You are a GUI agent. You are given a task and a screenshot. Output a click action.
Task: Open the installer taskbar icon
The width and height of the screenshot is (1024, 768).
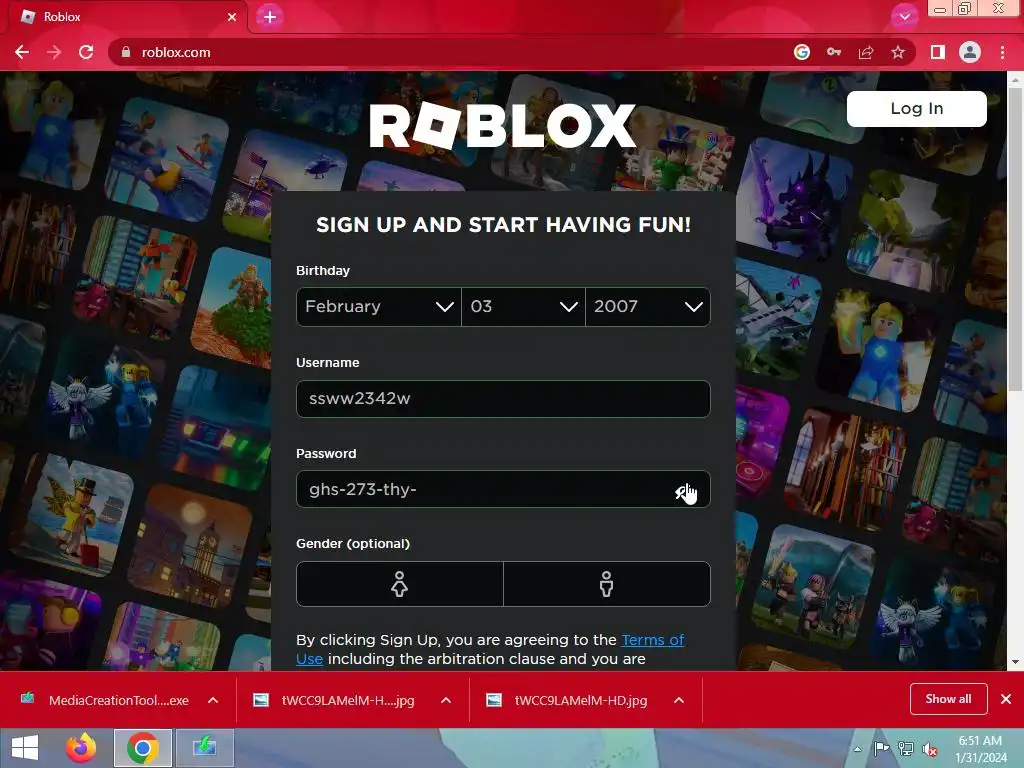point(204,748)
